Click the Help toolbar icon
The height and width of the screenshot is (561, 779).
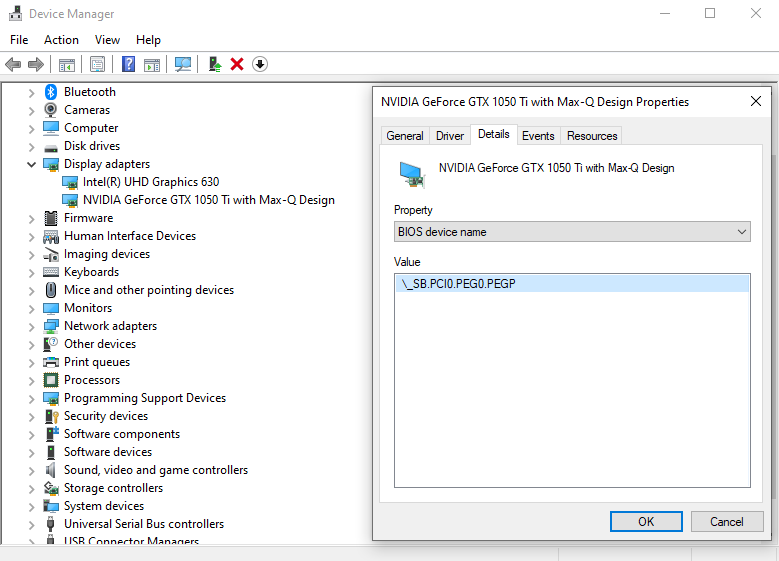click(128, 64)
